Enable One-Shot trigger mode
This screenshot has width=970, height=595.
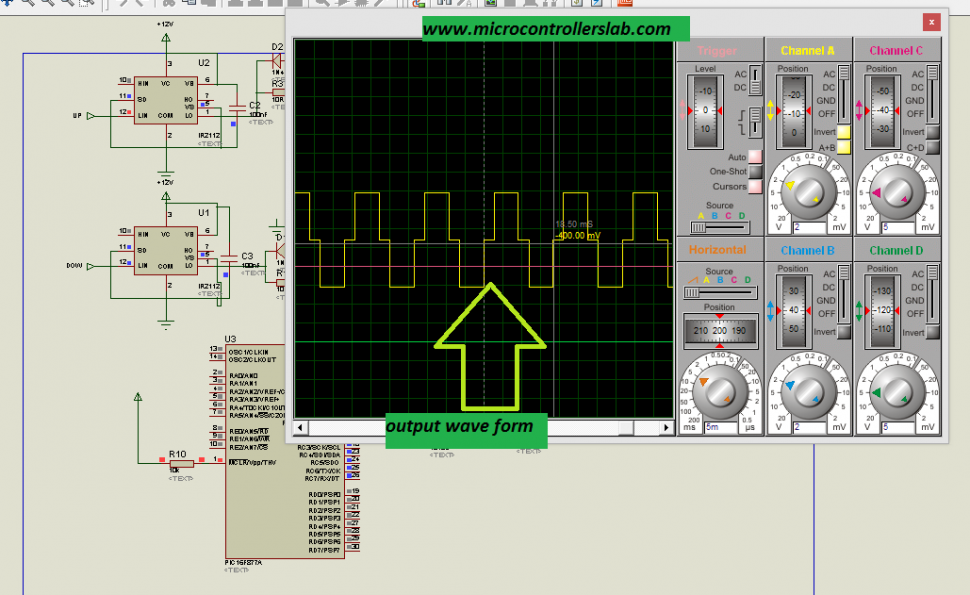(755, 171)
